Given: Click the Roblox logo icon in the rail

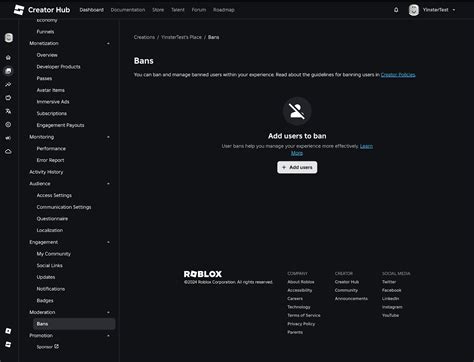Looking at the screenshot, I should coord(8,331).
